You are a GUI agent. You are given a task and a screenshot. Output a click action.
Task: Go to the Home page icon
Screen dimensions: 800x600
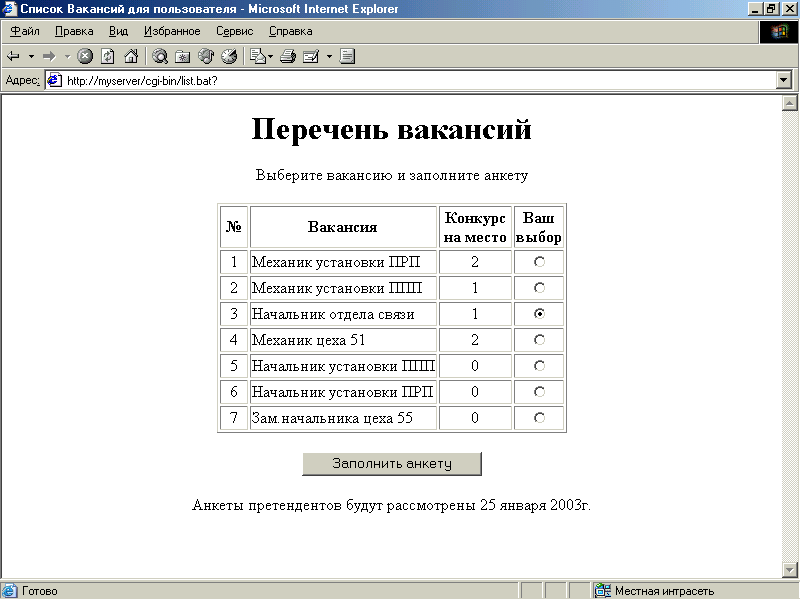click(x=131, y=56)
